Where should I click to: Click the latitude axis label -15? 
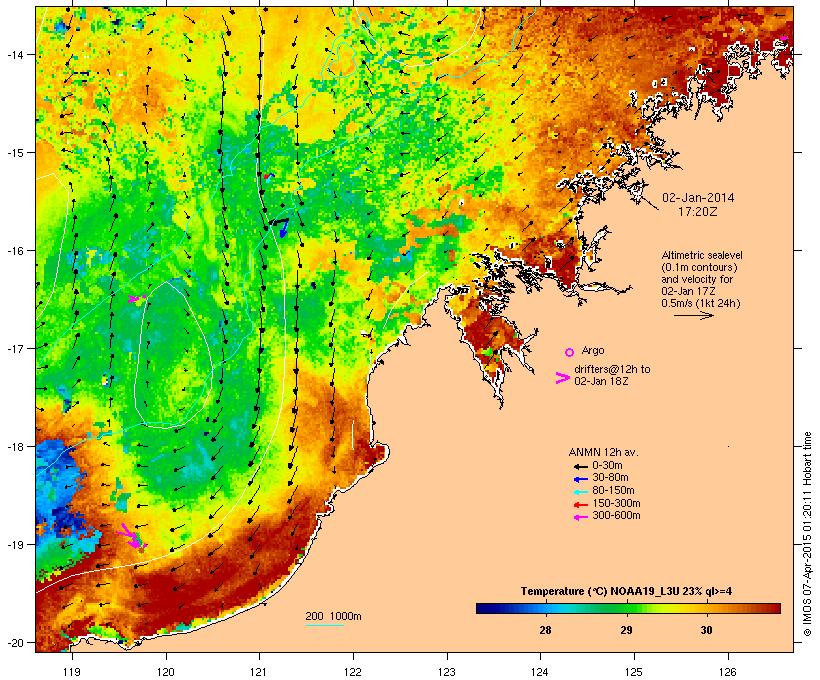[x=14, y=153]
